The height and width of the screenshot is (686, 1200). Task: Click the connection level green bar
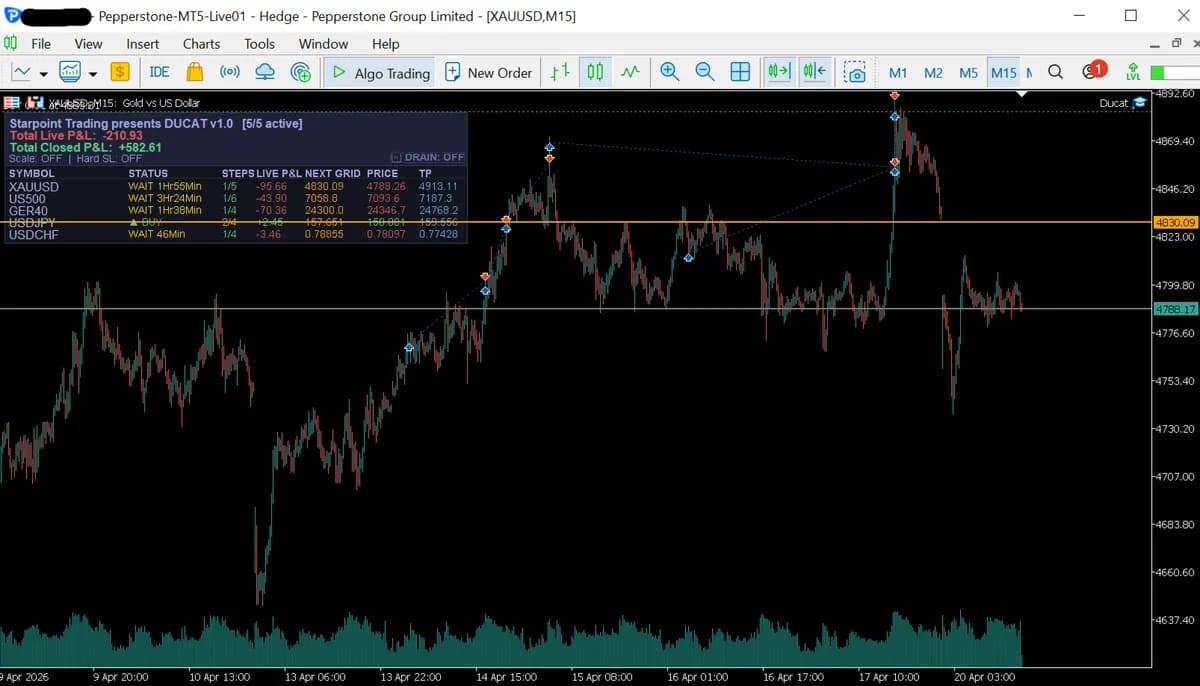(1174, 72)
